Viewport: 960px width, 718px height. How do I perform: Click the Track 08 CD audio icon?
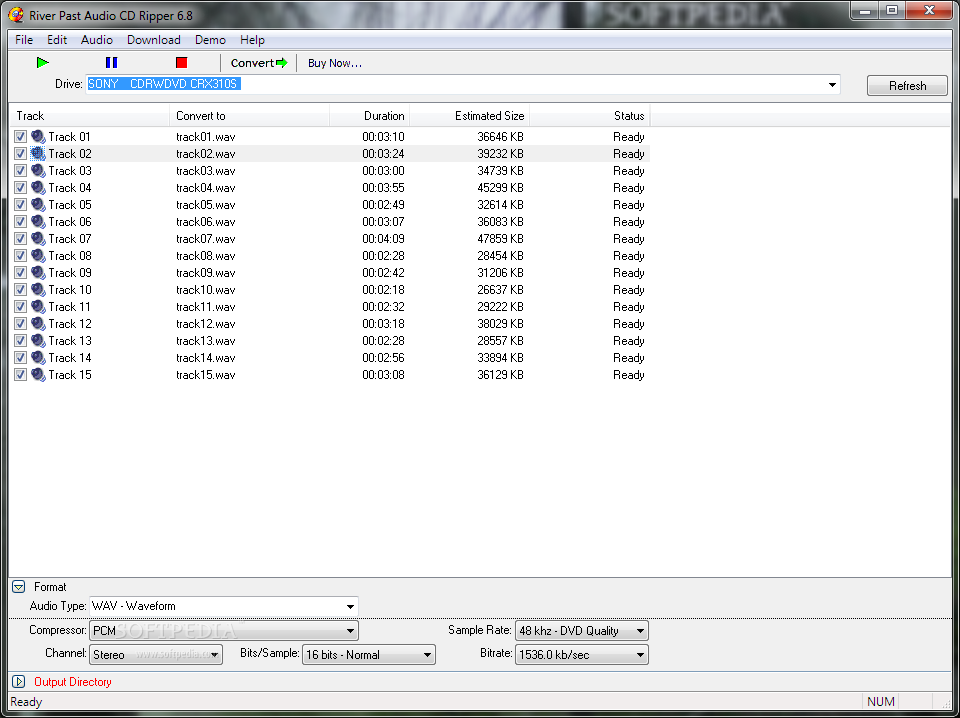click(38, 255)
